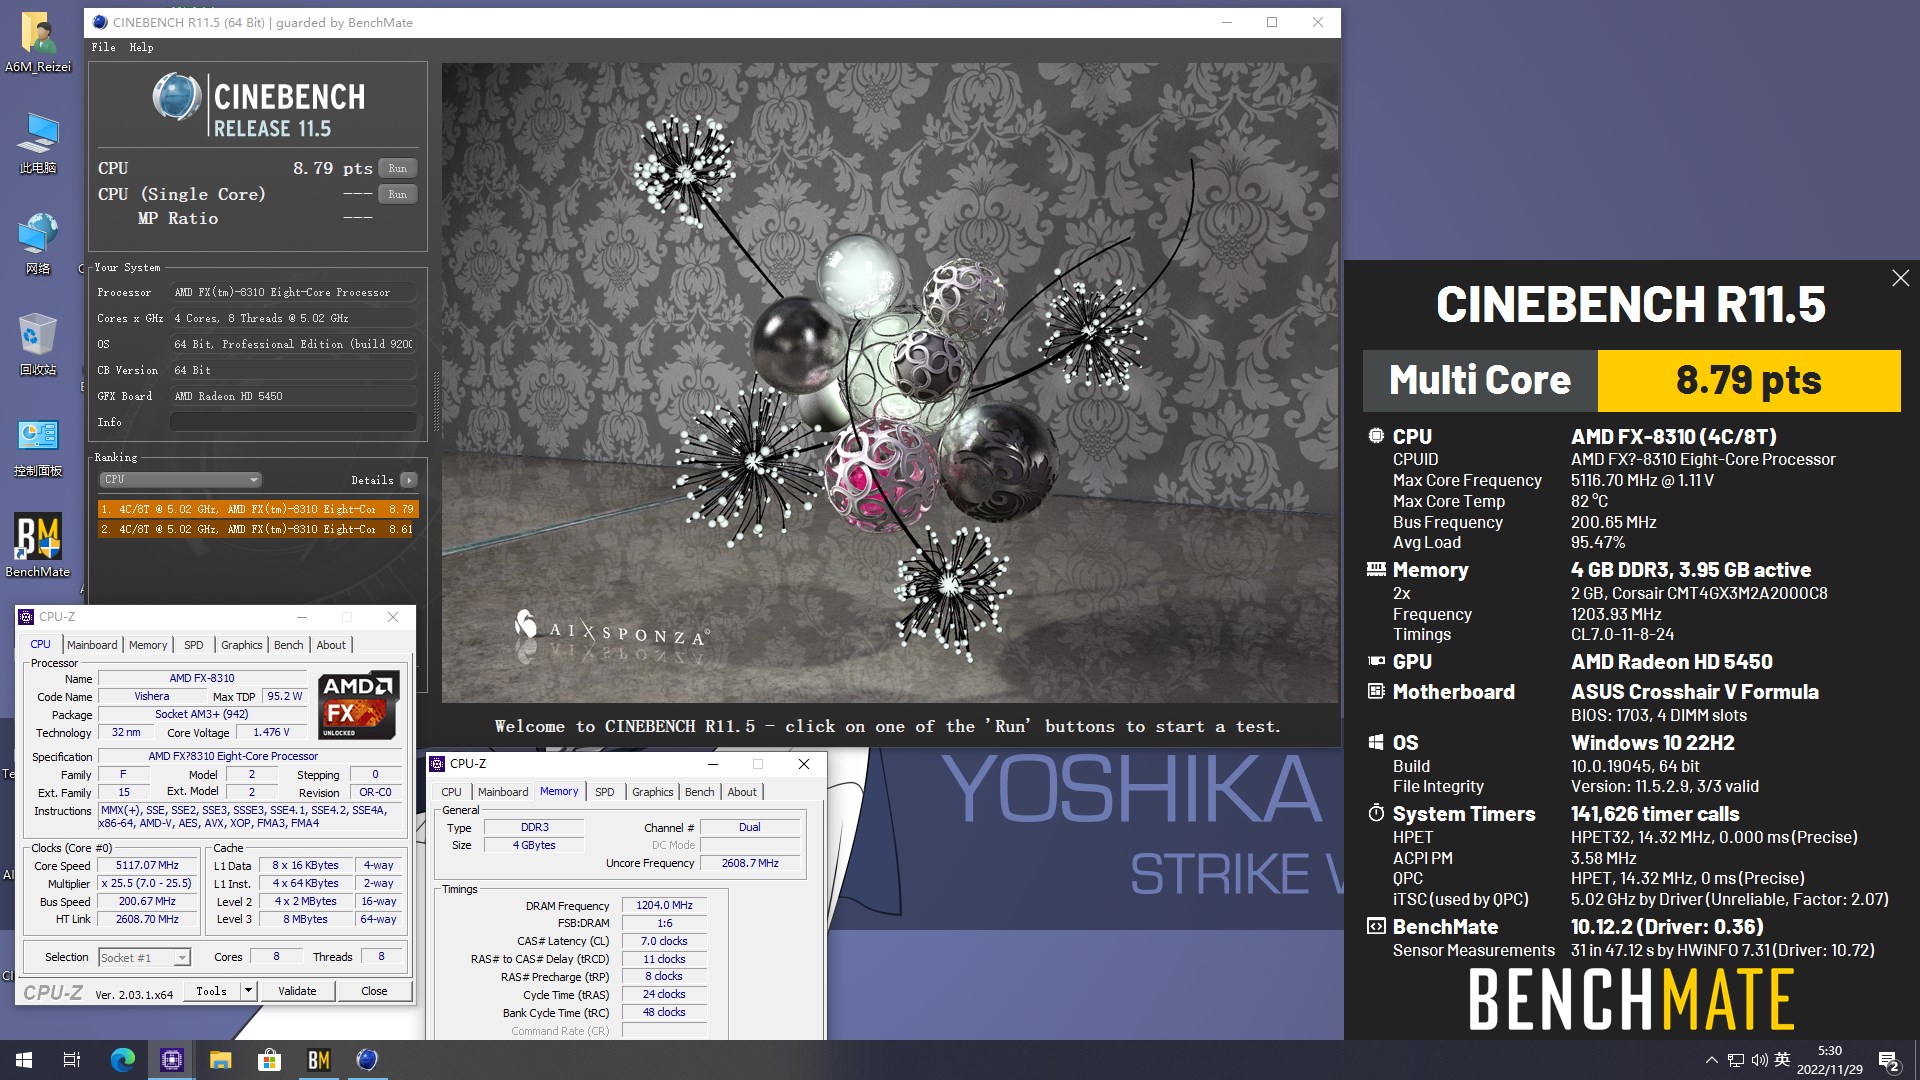1920x1080 pixels.
Task: Open the network status tray icon
Action: 1736,1060
